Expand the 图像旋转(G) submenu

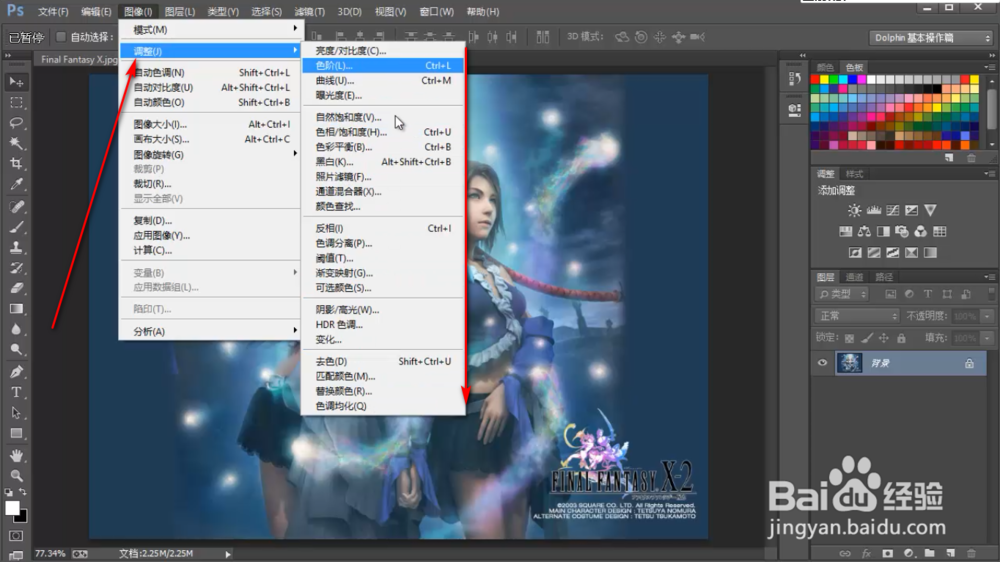(x=209, y=154)
